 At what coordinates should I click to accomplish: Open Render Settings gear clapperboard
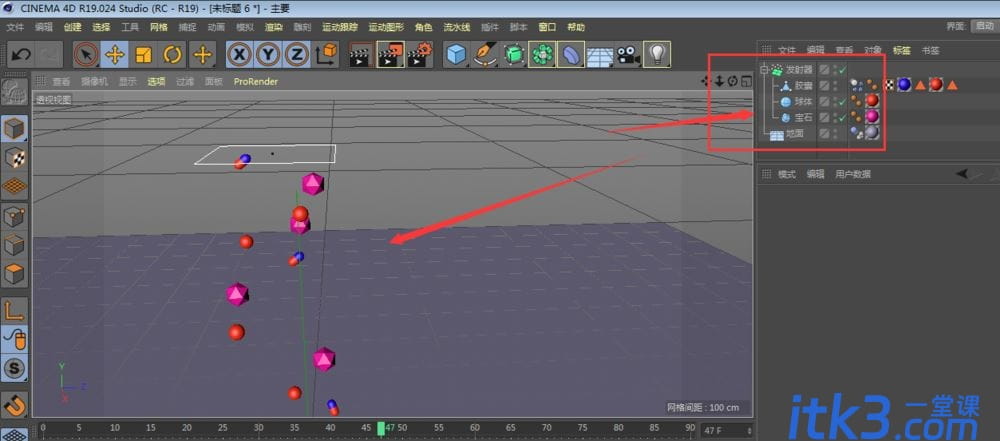pos(420,55)
